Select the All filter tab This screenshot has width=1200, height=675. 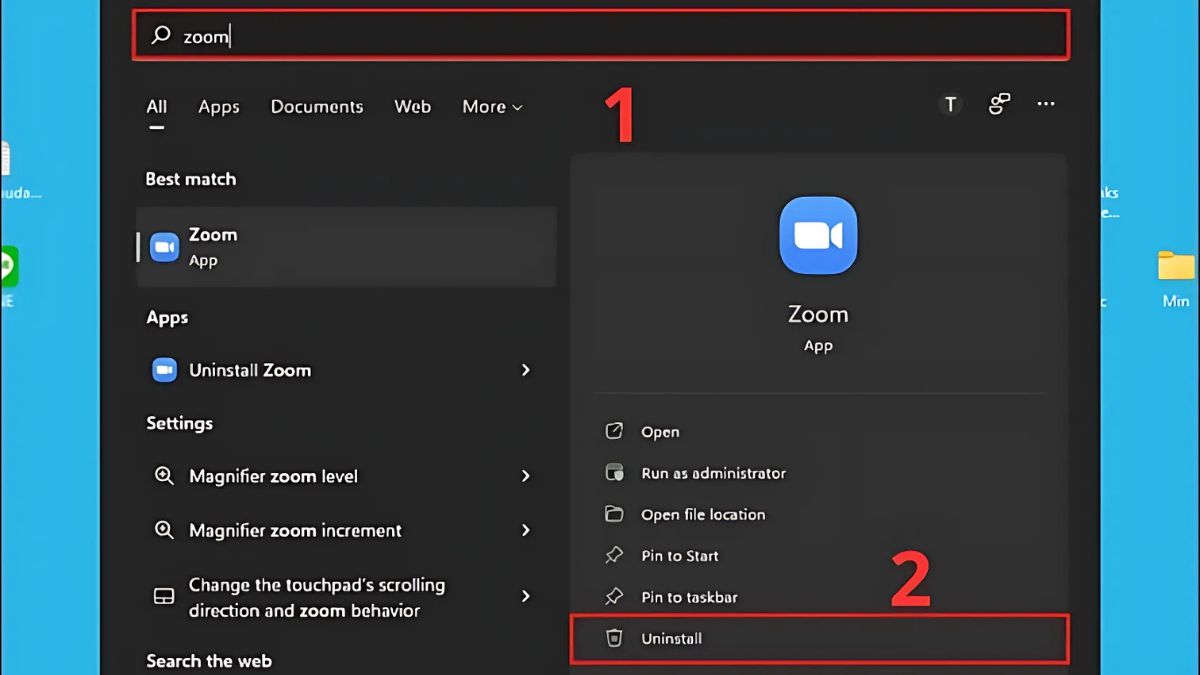[157, 106]
